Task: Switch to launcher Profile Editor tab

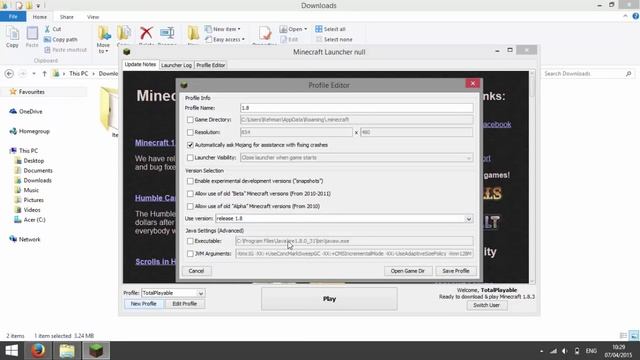Action: [x=211, y=65]
